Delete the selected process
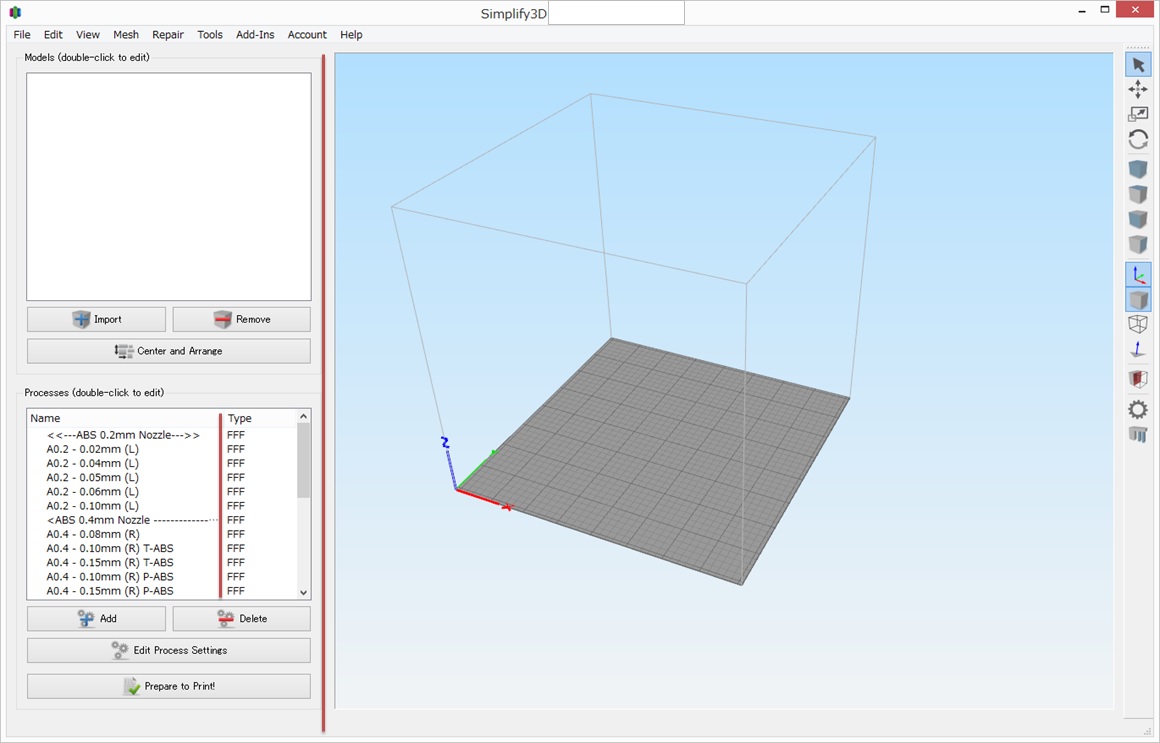Image resolution: width=1160 pixels, height=743 pixels. click(242, 619)
